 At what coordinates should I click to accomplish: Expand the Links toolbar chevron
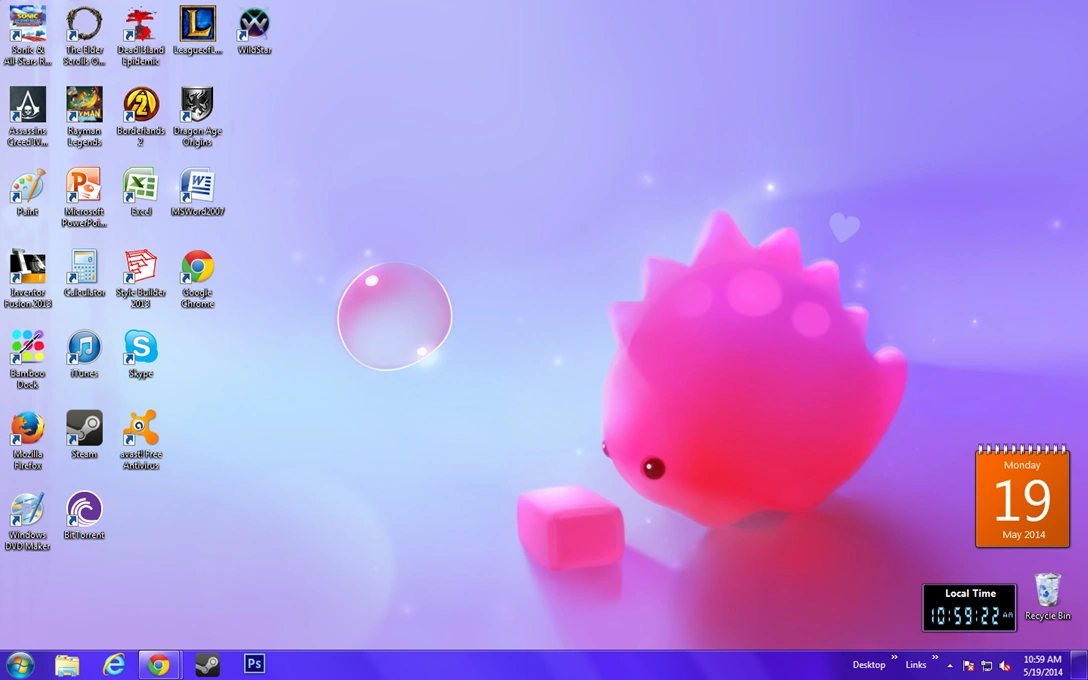[x=935, y=659]
